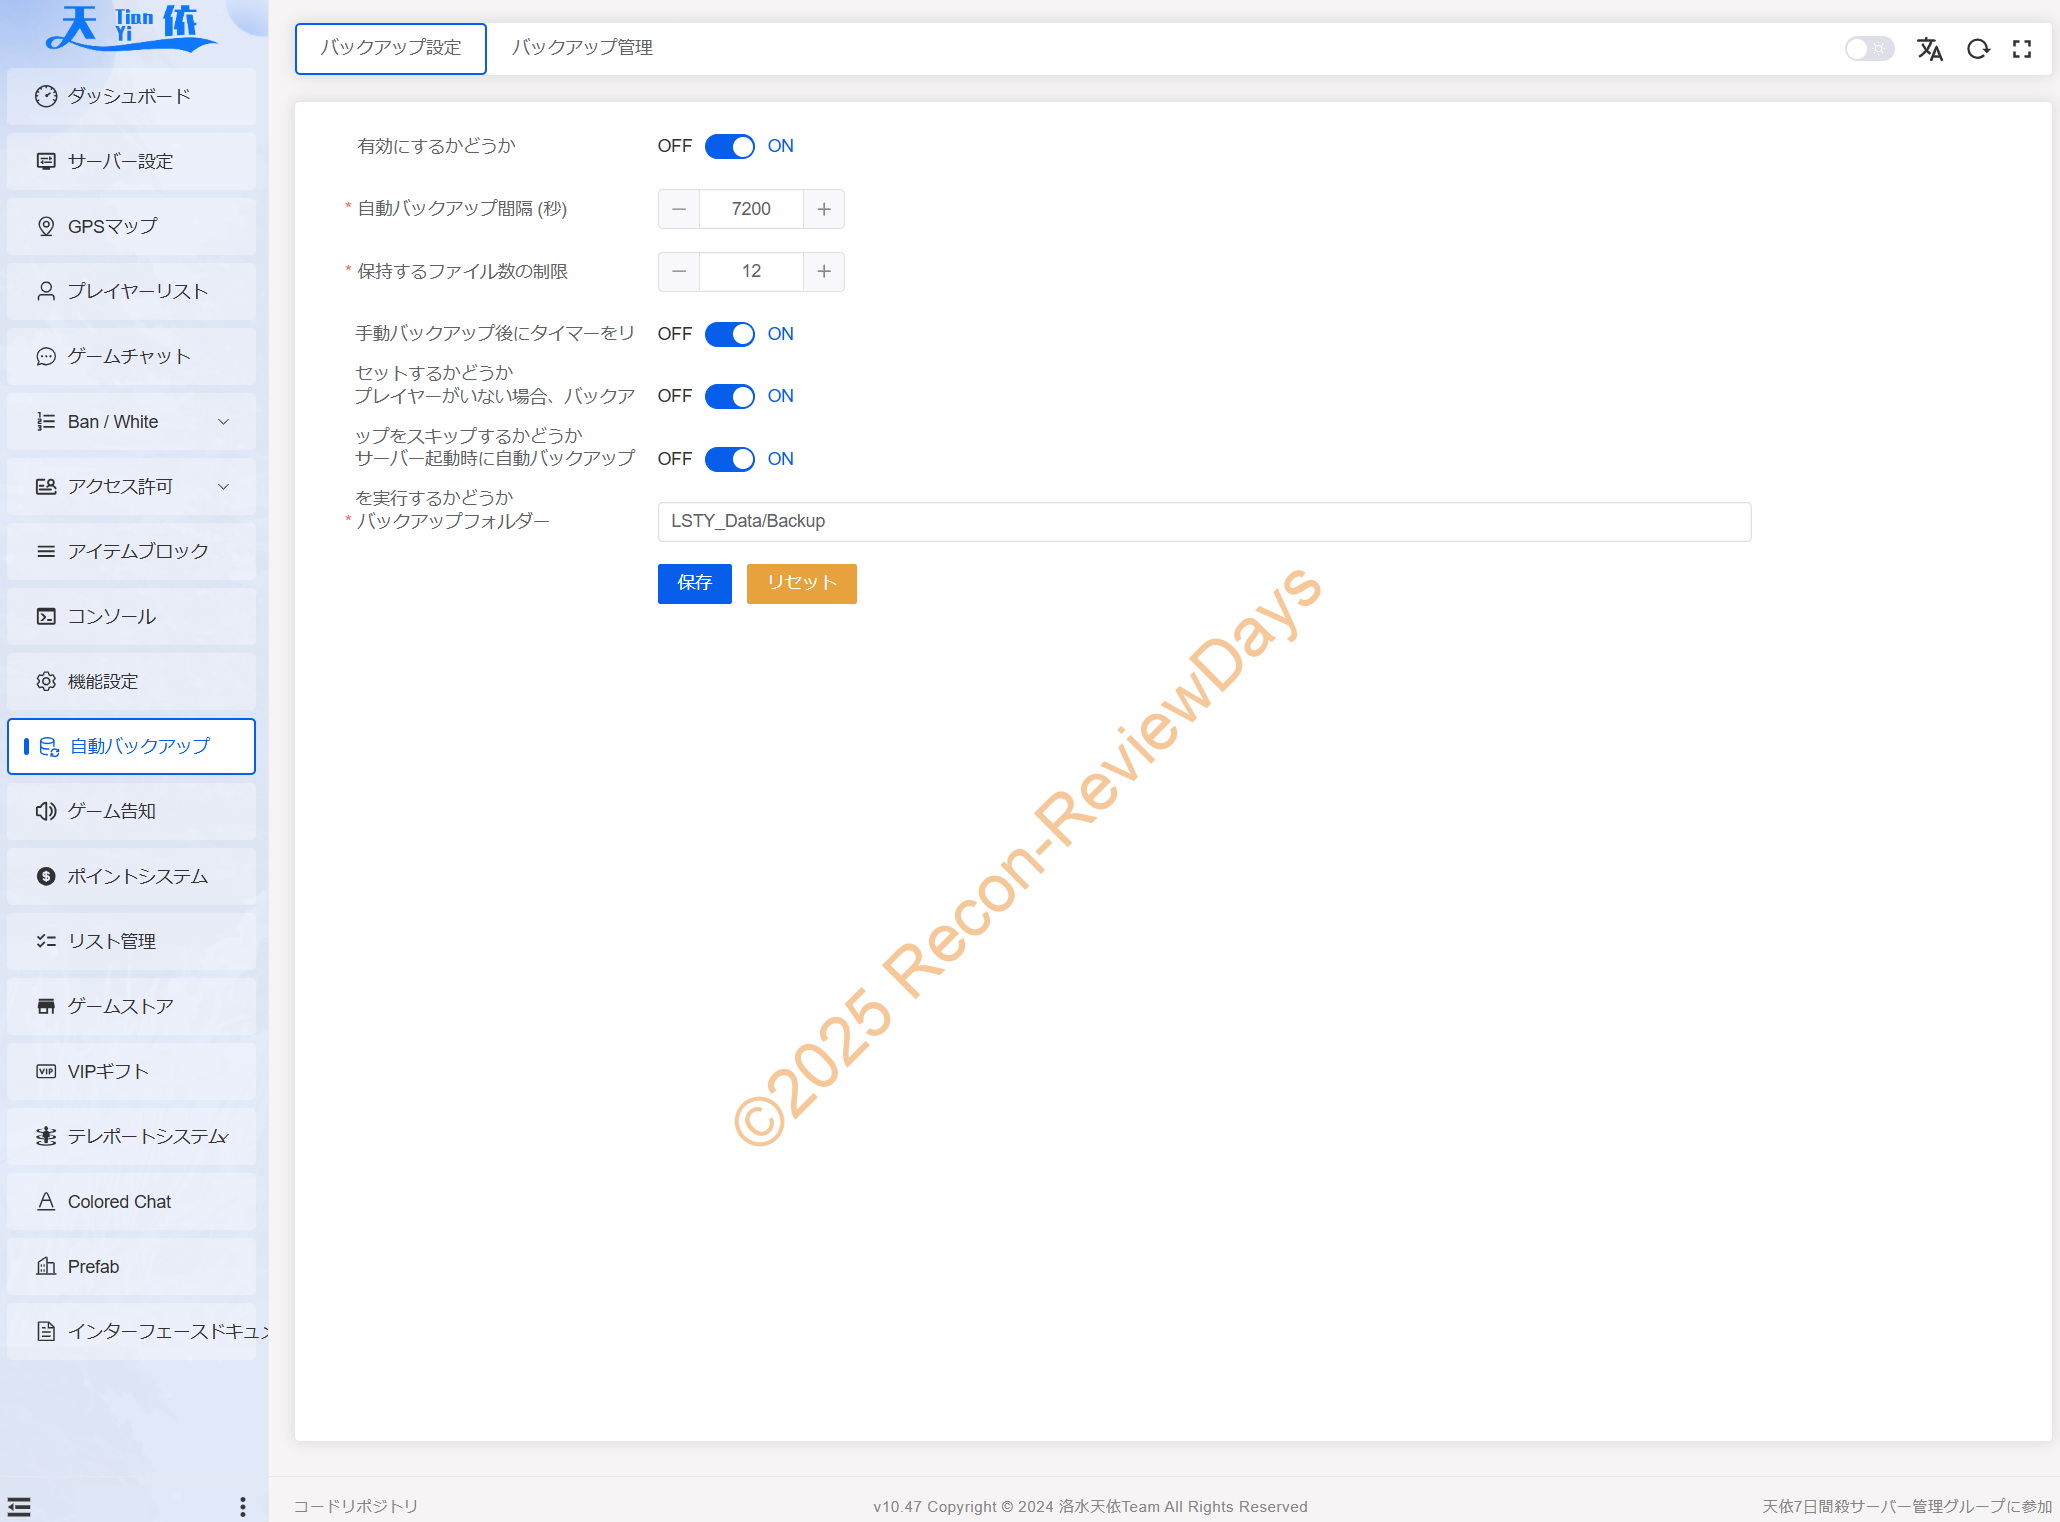This screenshot has height=1522, width=2060.
Task: Toggle server-startup auto backup switch
Action: [729, 459]
